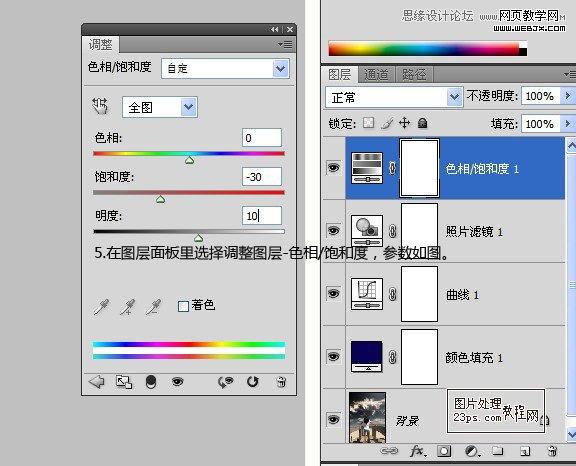Select the 色相/饱和度 1 layer mask thumbnail
Image resolution: width=576 pixels, height=466 pixels.
pyautogui.click(x=419, y=168)
